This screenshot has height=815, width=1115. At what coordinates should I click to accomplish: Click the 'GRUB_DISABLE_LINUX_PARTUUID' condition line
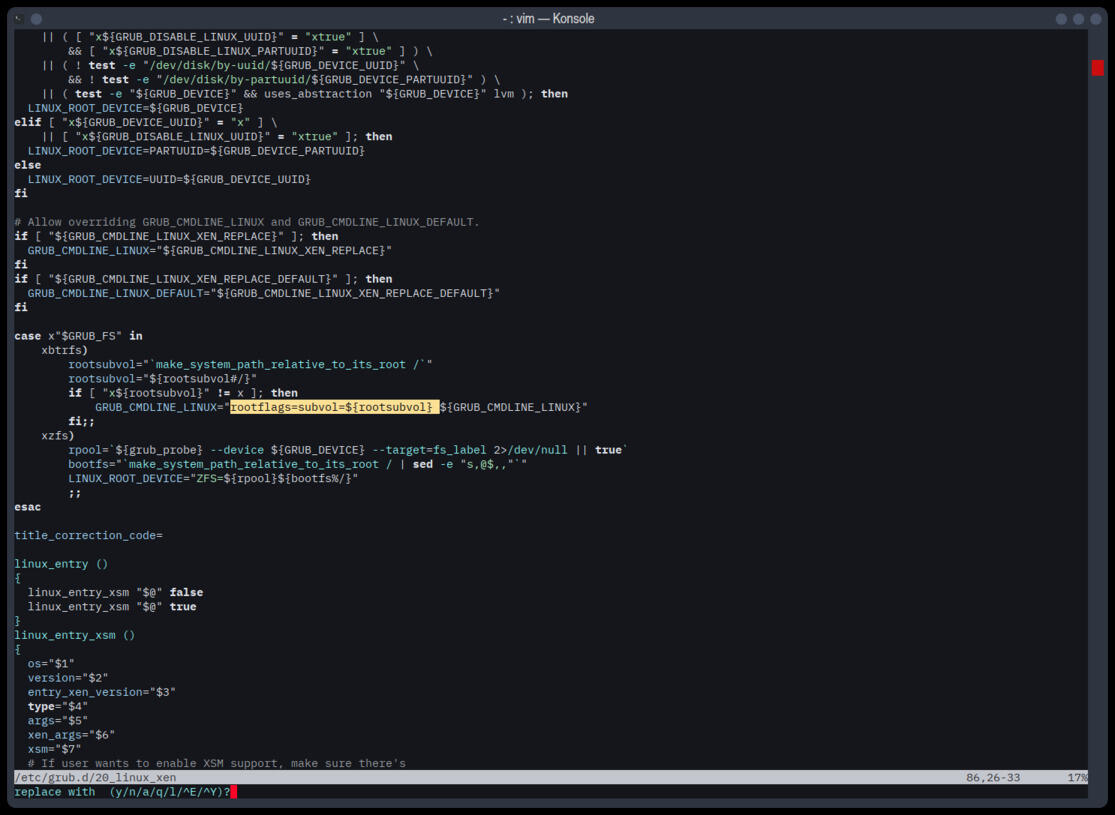tap(250, 51)
